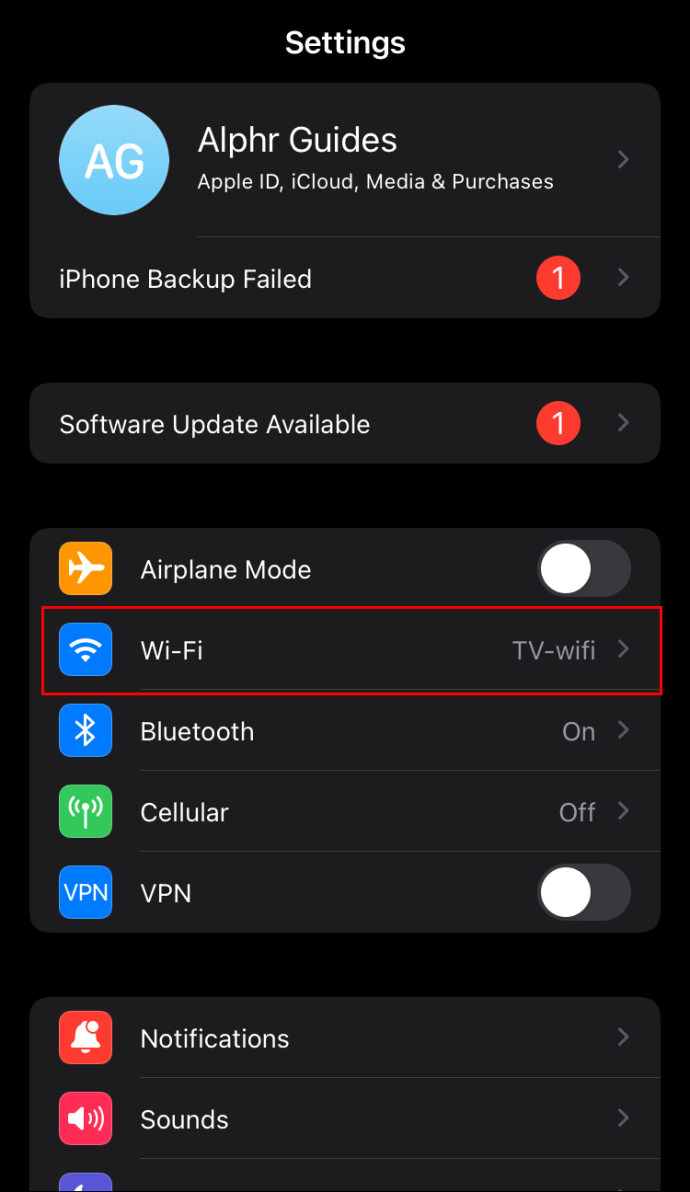This screenshot has width=690, height=1192.
Task: Open the Notifications settings row
Action: click(345, 1038)
